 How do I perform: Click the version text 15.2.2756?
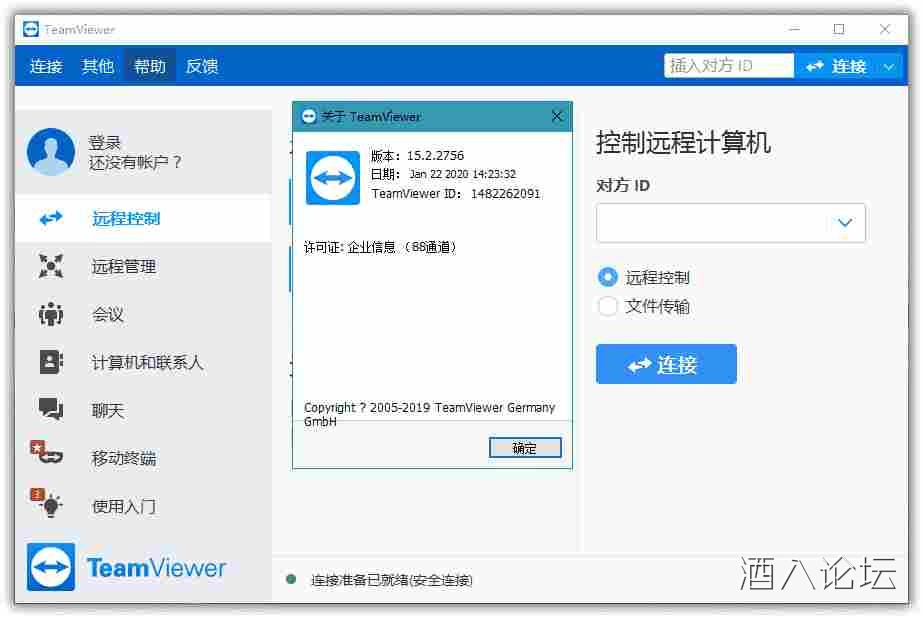[x=435, y=155]
